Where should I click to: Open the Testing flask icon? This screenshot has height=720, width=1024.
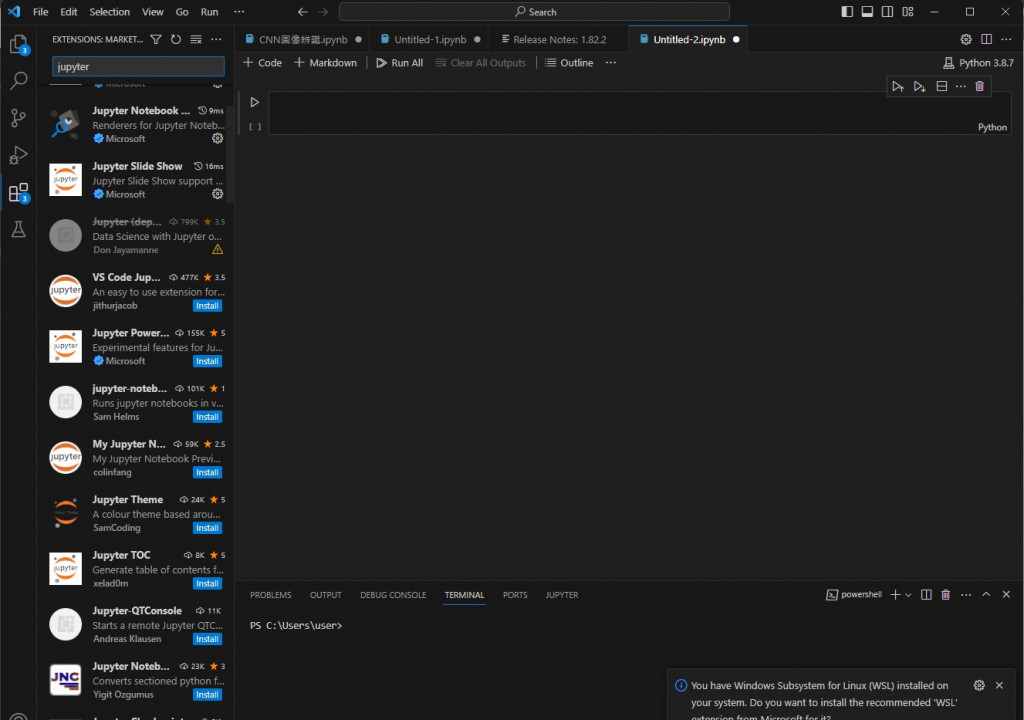point(18,229)
